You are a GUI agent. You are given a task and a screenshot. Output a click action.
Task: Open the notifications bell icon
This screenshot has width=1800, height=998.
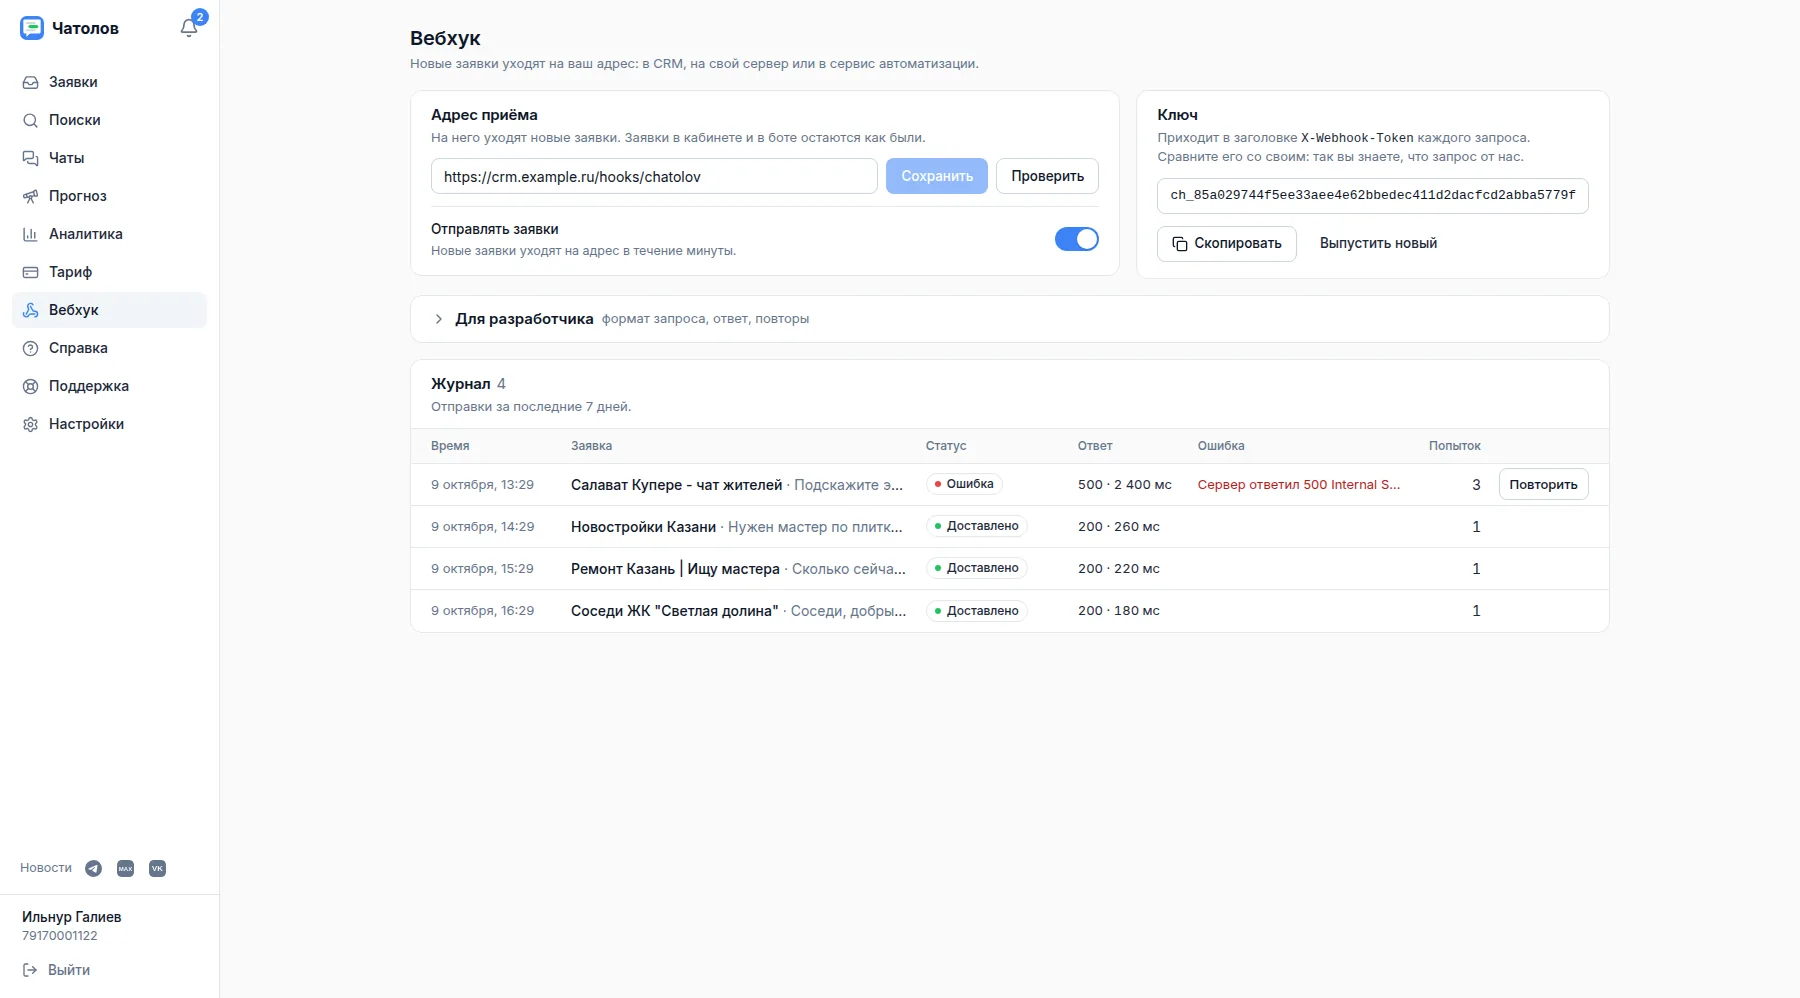point(189,28)
